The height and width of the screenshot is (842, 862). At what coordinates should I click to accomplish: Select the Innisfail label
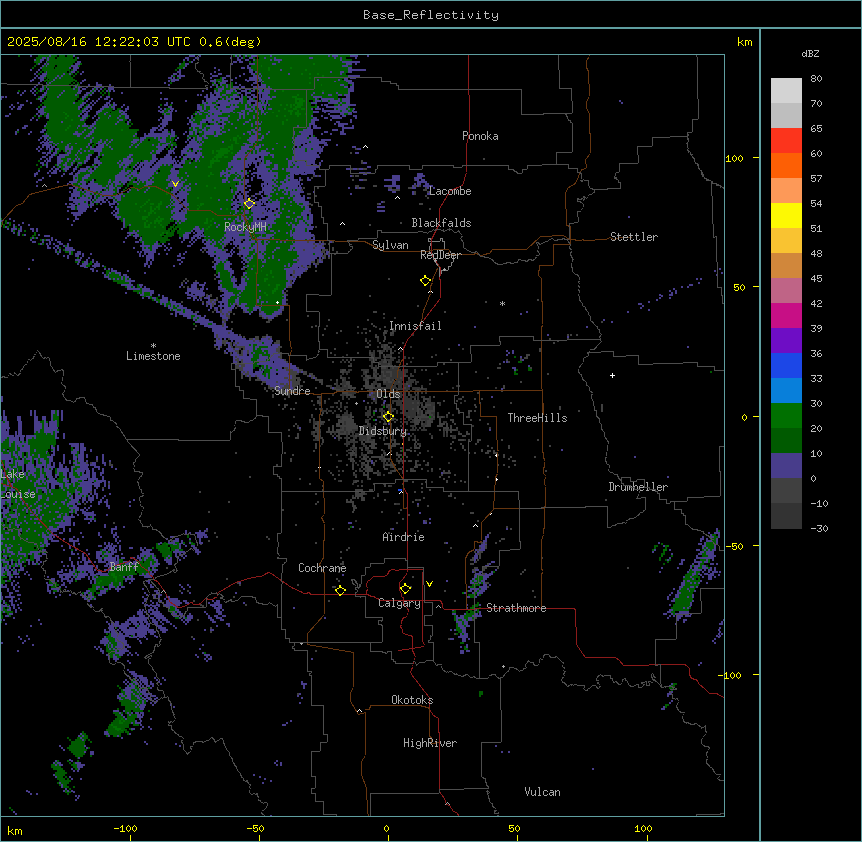415,326
